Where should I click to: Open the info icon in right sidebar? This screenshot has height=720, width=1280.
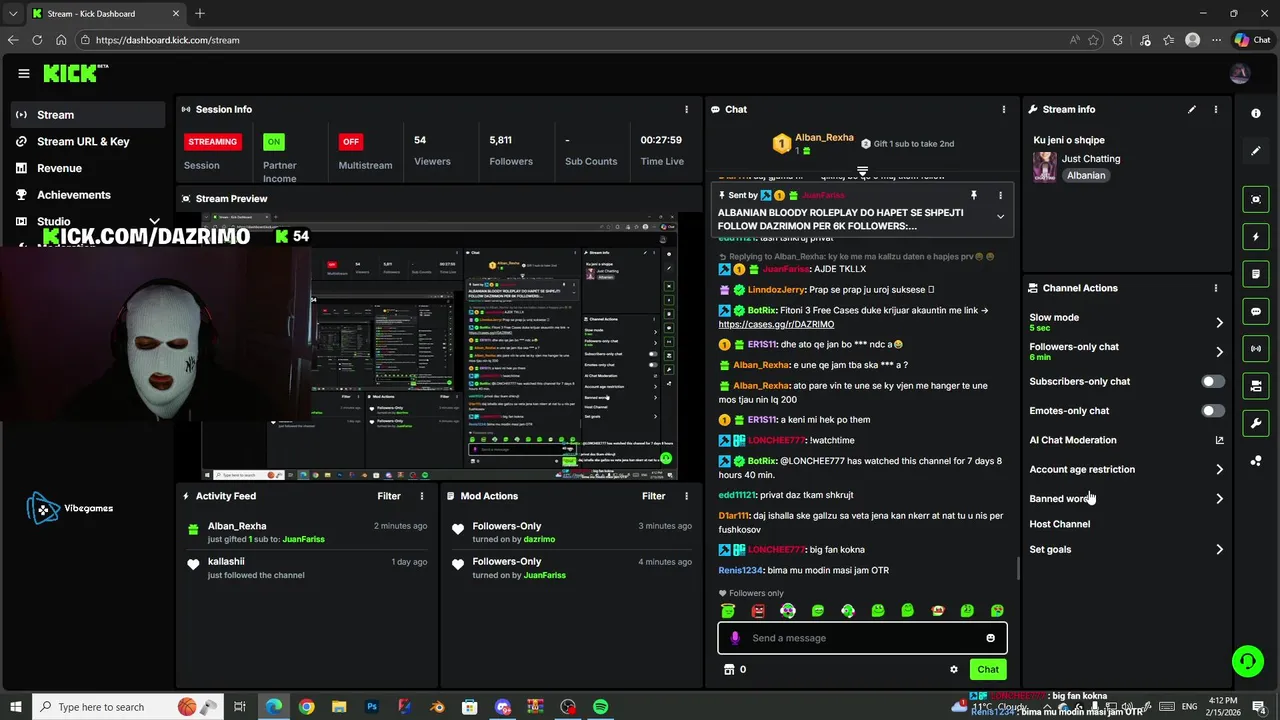pos(1256,113)
